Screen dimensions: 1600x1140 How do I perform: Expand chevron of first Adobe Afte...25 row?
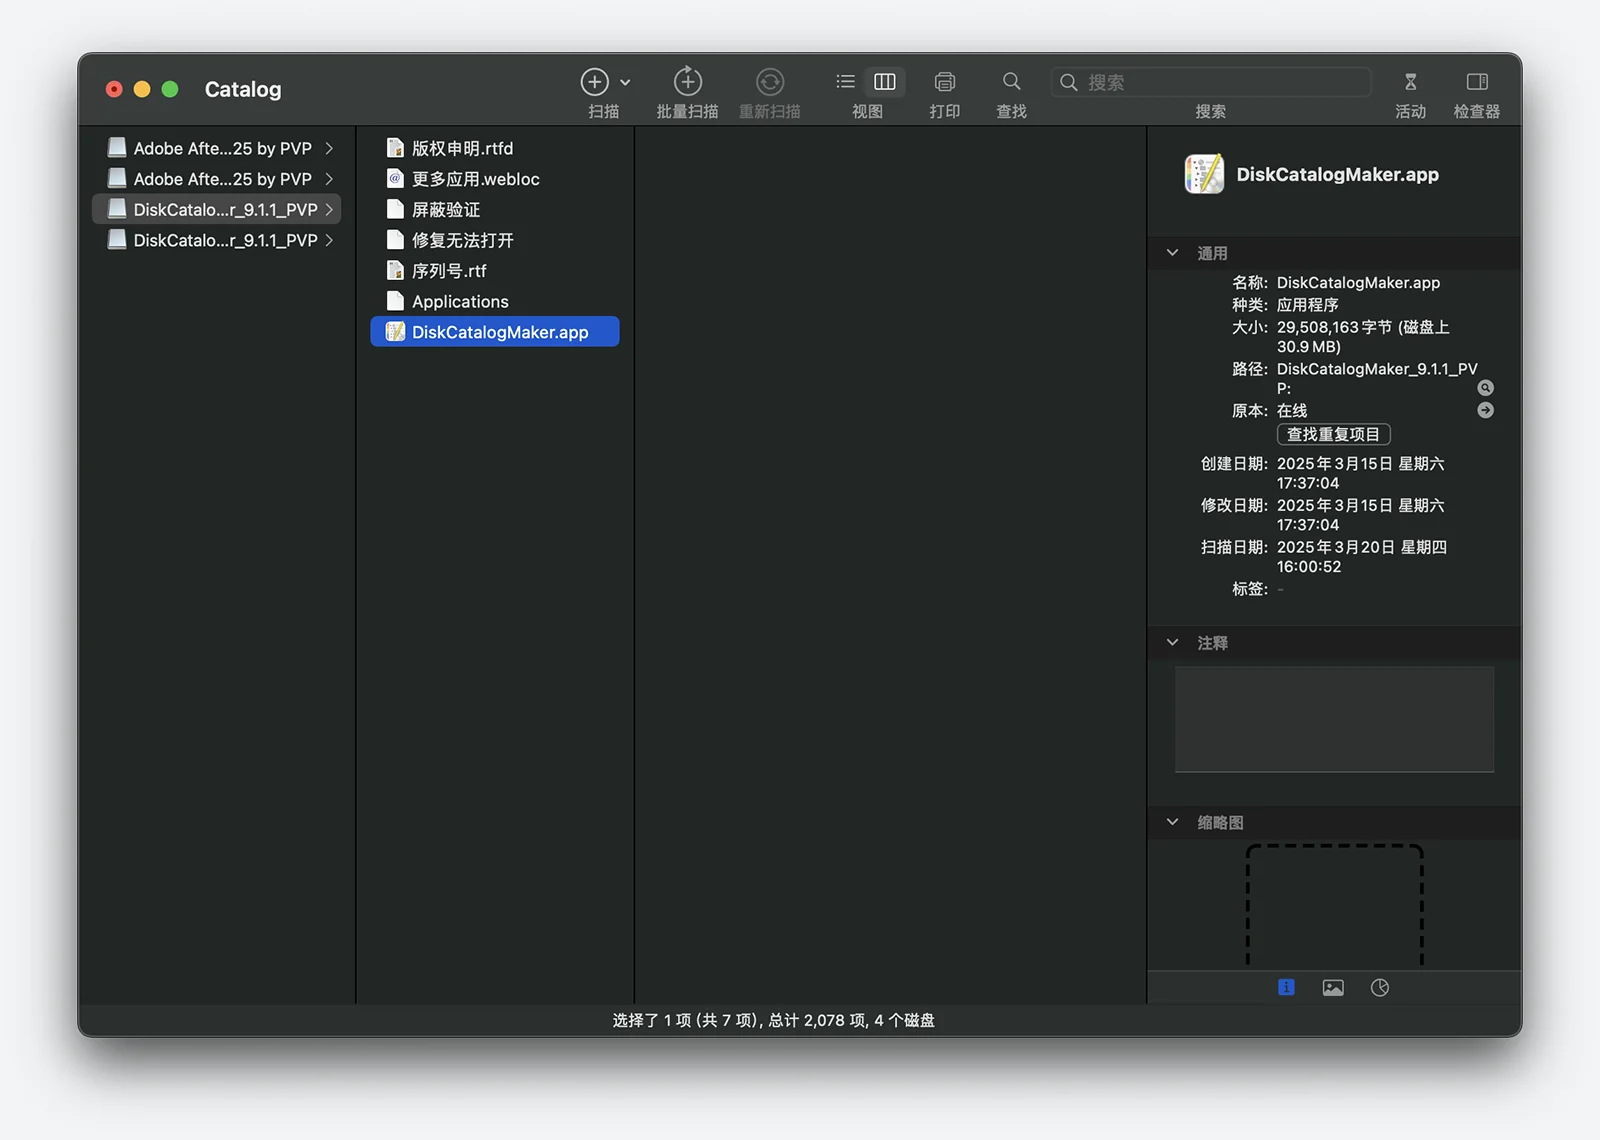coord(329,148)
